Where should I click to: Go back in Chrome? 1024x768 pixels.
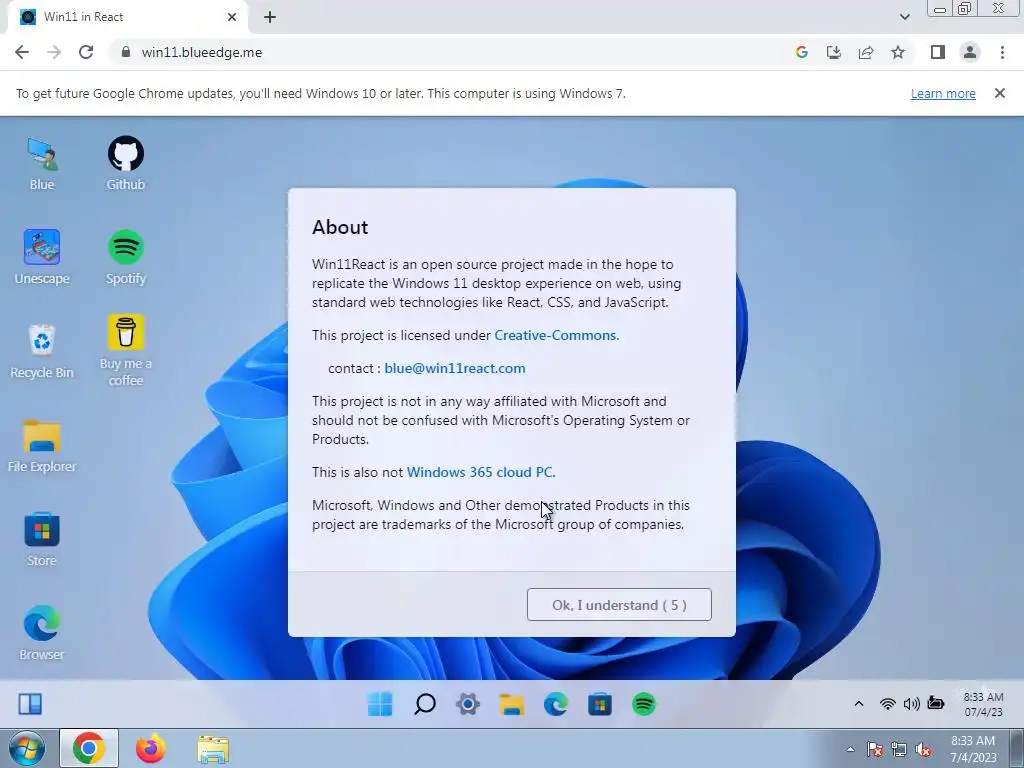pyautogui.click(x=22, y=52)
